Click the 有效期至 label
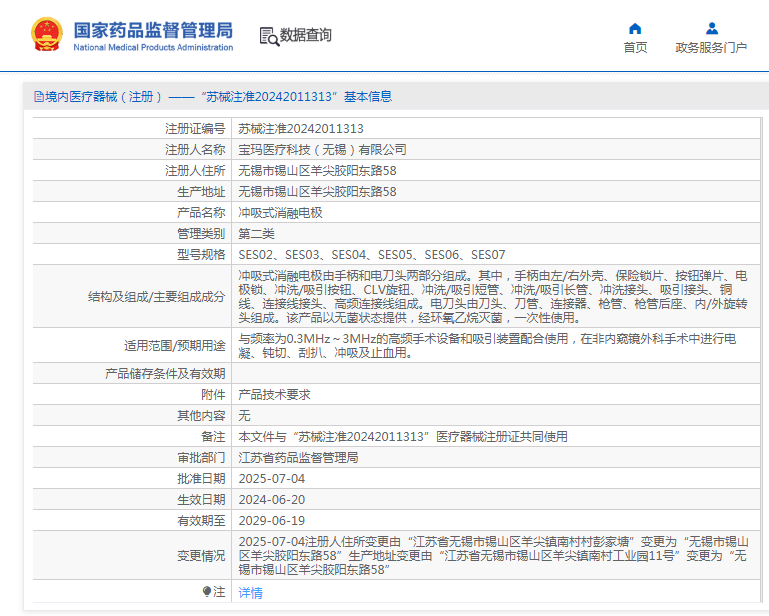769x616 pixels. click(x=201, y=521)
